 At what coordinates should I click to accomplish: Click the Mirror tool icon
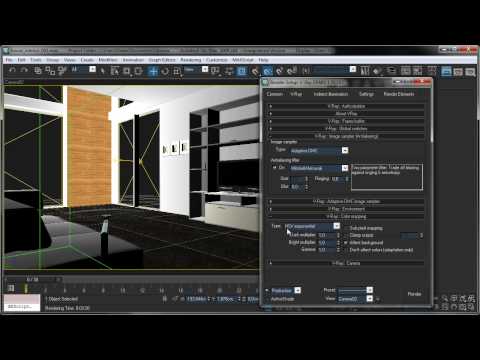pos(365,71)
